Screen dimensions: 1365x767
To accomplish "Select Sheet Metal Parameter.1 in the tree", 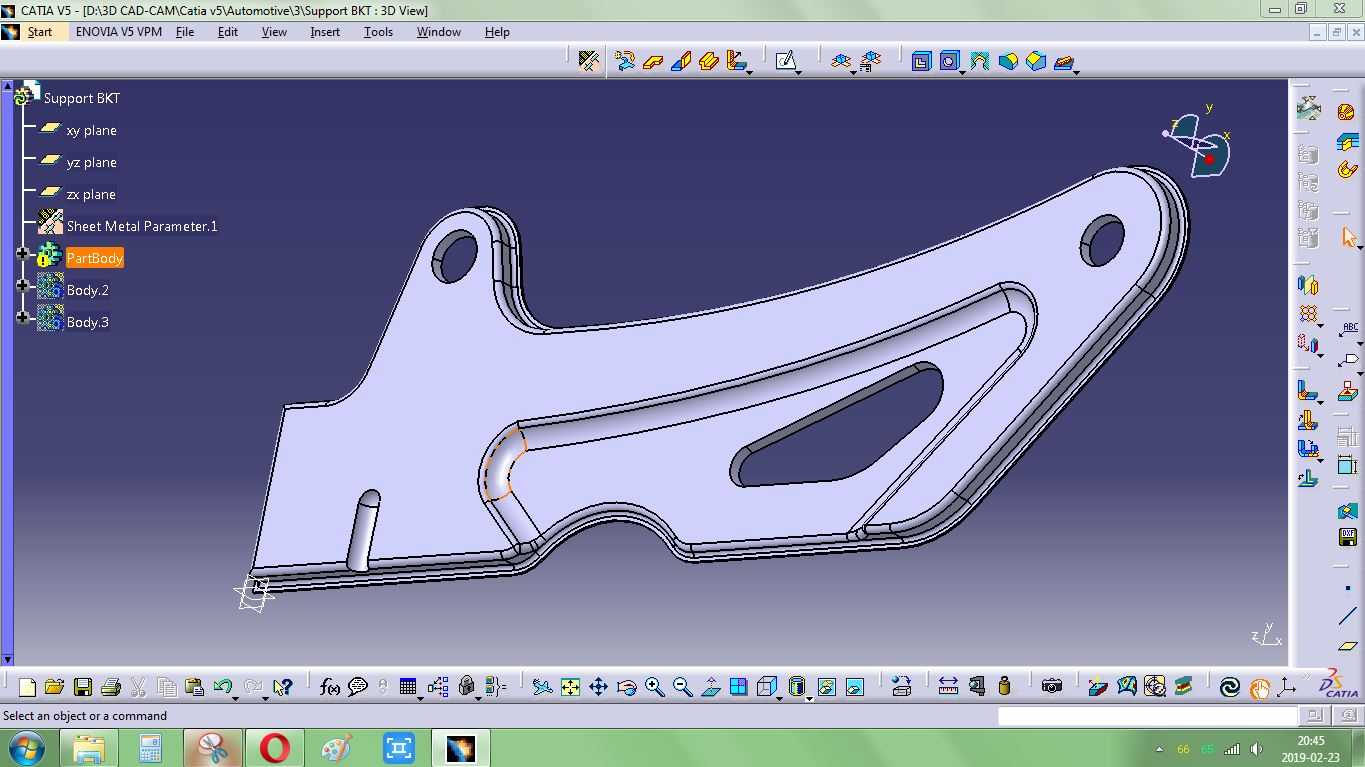I will pyautogui.click(x=142, y=226).
